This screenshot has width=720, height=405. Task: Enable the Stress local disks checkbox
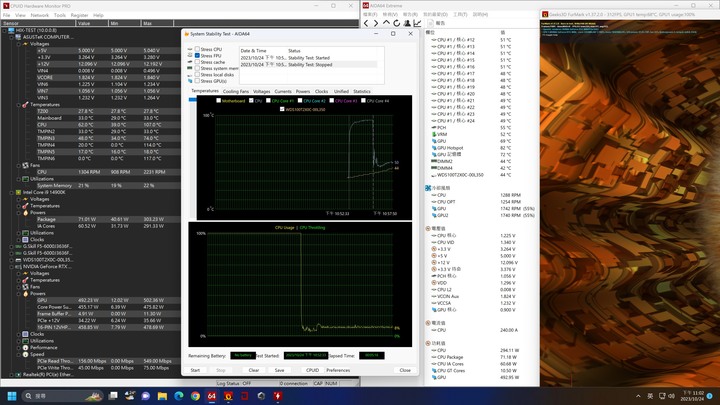[197, 74]
